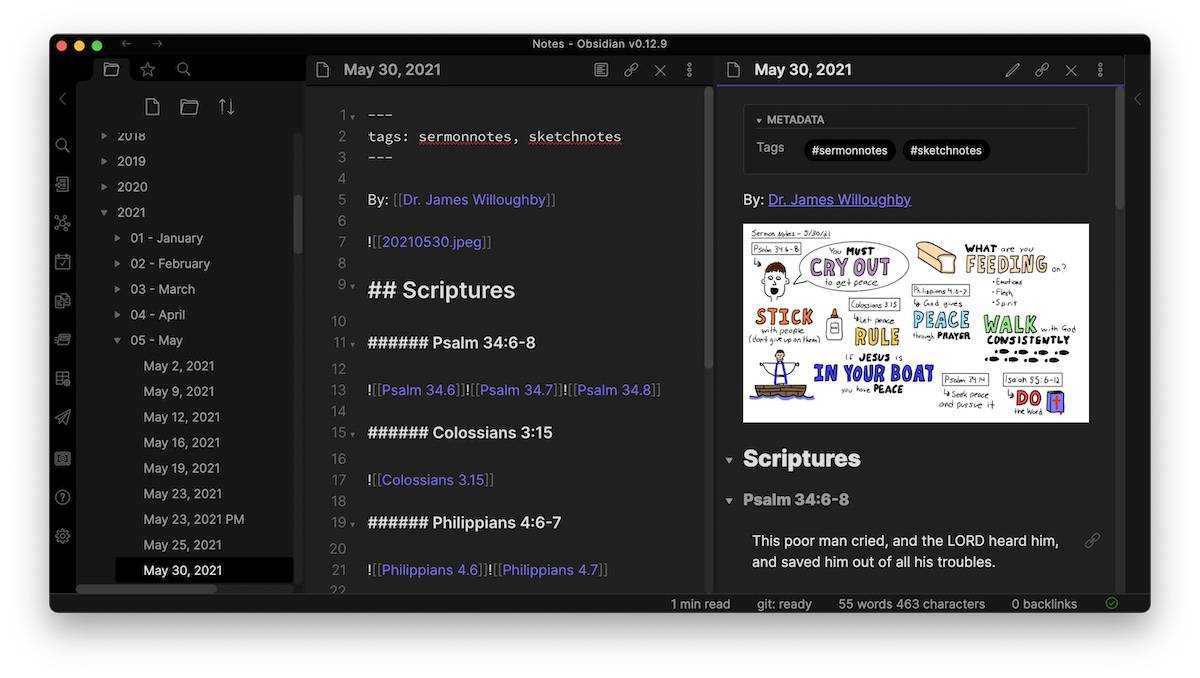This screenshot has height=678, width=1200.
Task: Open Help from the ribbon
Action: tap(62, 497)
